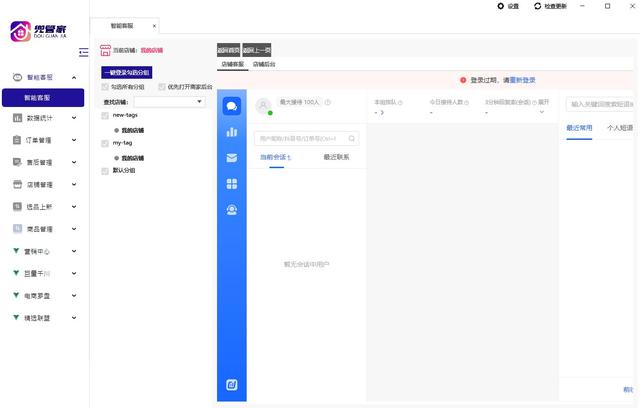Click the check updates refresh icon
Image resolution: width=640 pixels, height=408 pixels.
tap(538, 6)
